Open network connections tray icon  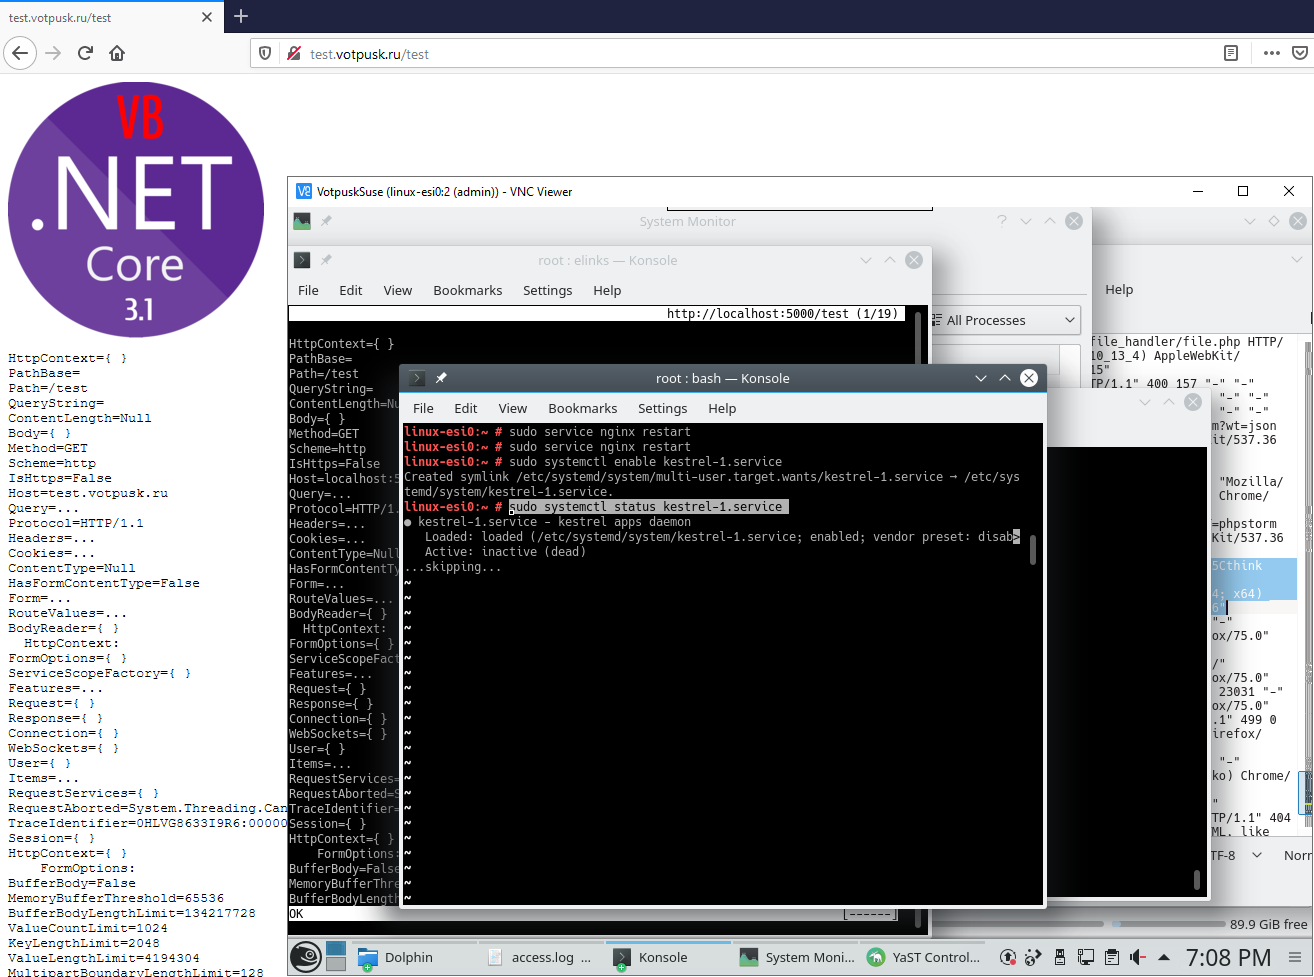click(1086, 957)
